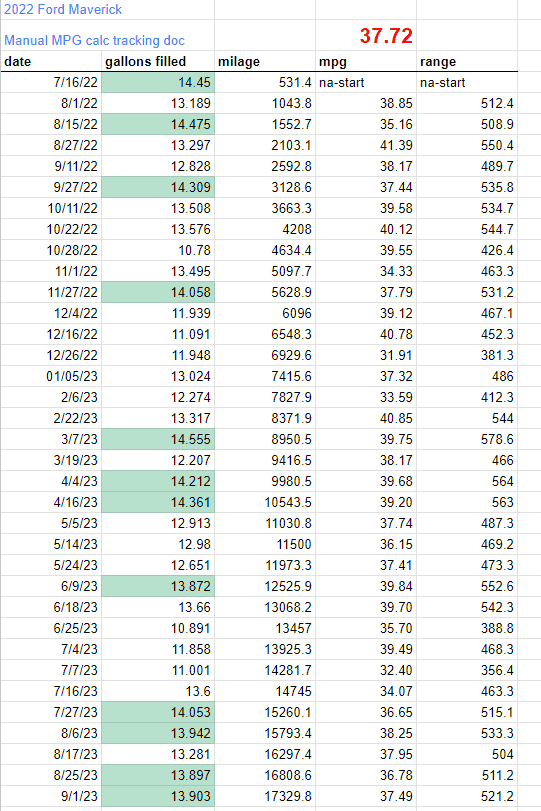Select the red 37.72 average mpg cell
The height and width of the screenshot is (811, 541).
[366, 35]
